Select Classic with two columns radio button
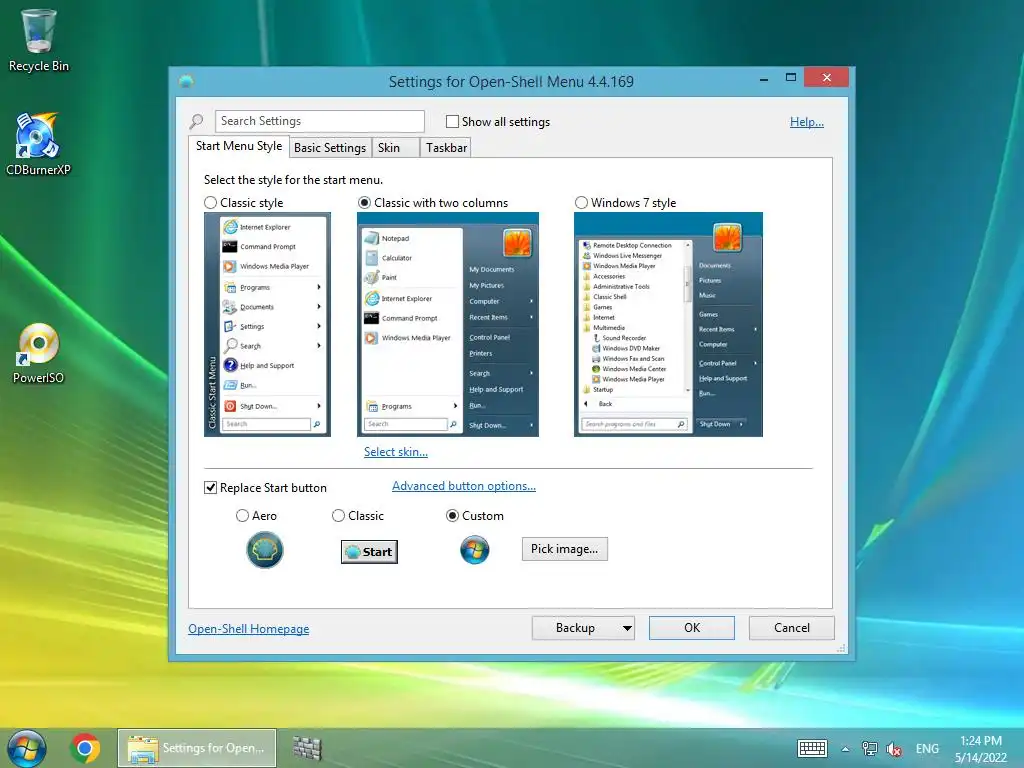Screen dimensions: 1024x768 tap(364, 203)
